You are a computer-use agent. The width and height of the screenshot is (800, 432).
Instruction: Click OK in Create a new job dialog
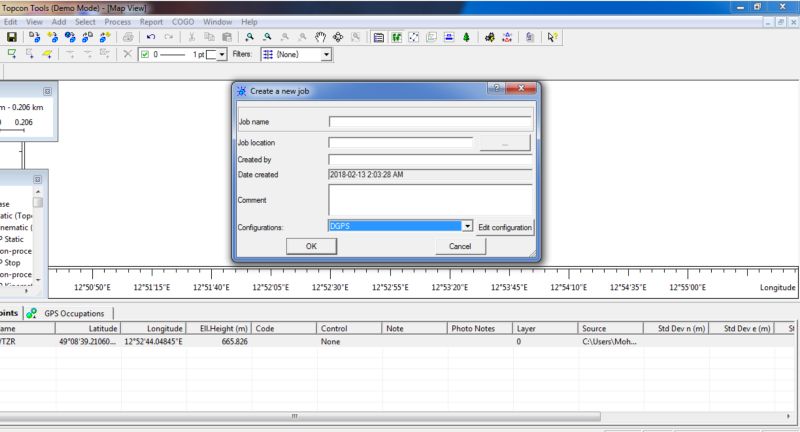[311, 246]
